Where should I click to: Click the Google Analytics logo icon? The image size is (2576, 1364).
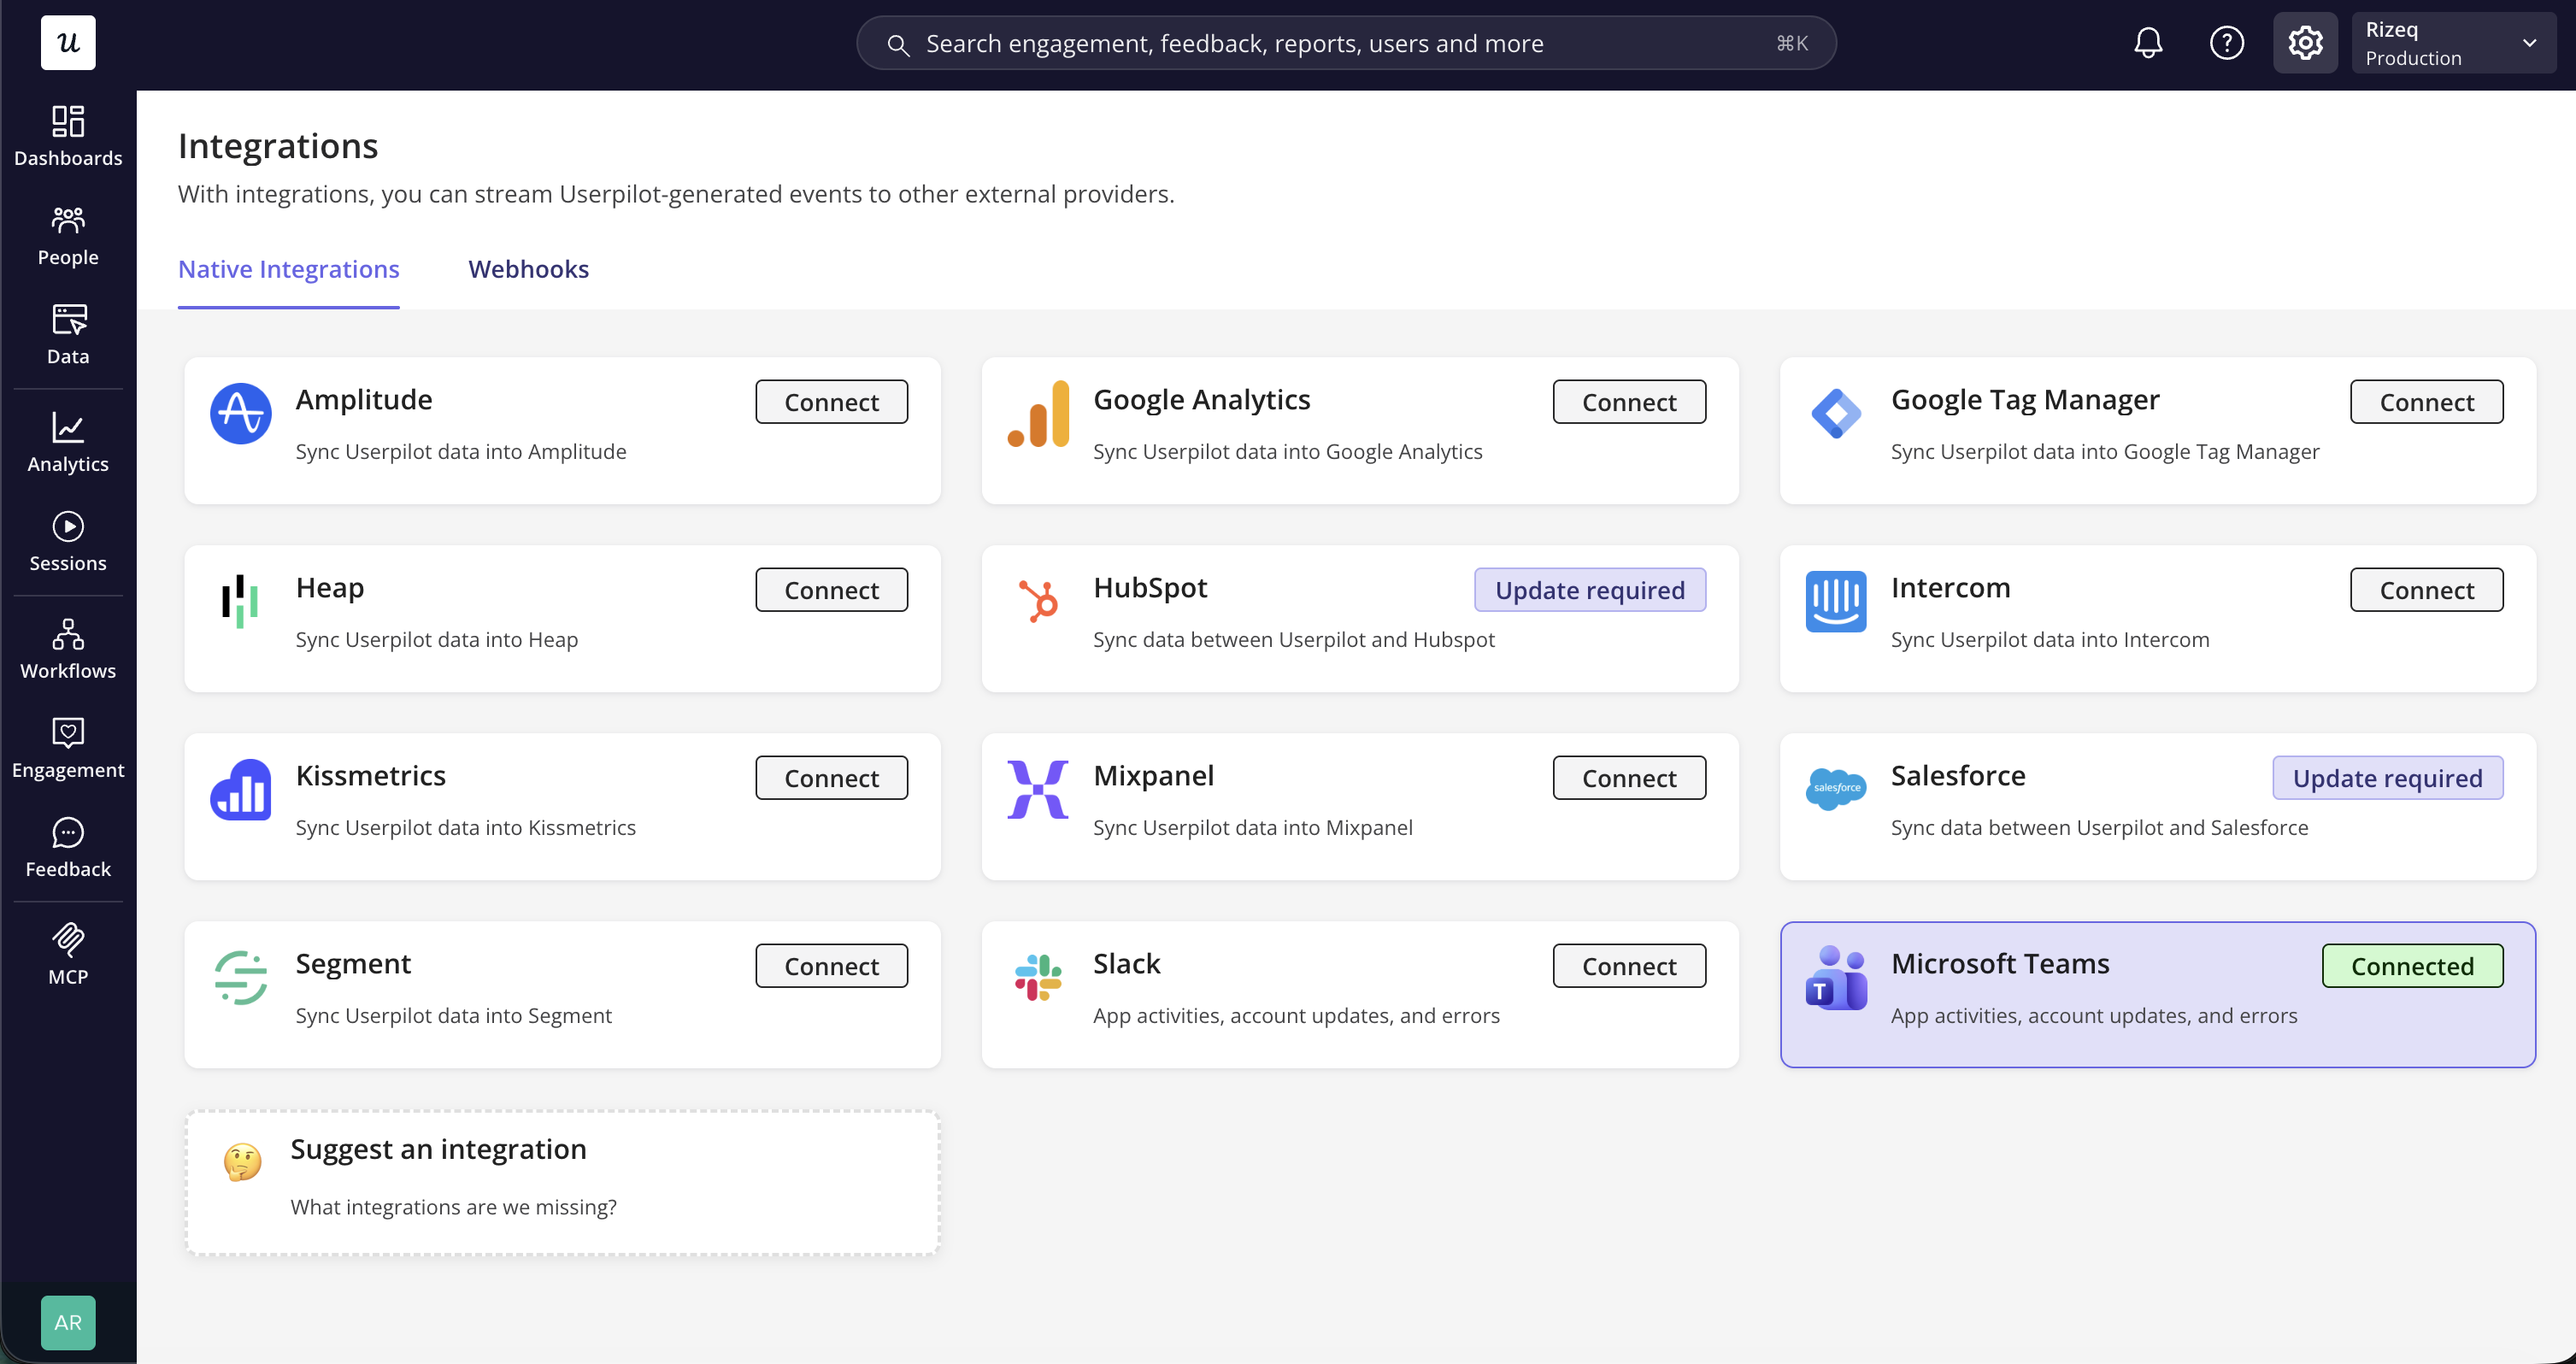(1038, 413)
